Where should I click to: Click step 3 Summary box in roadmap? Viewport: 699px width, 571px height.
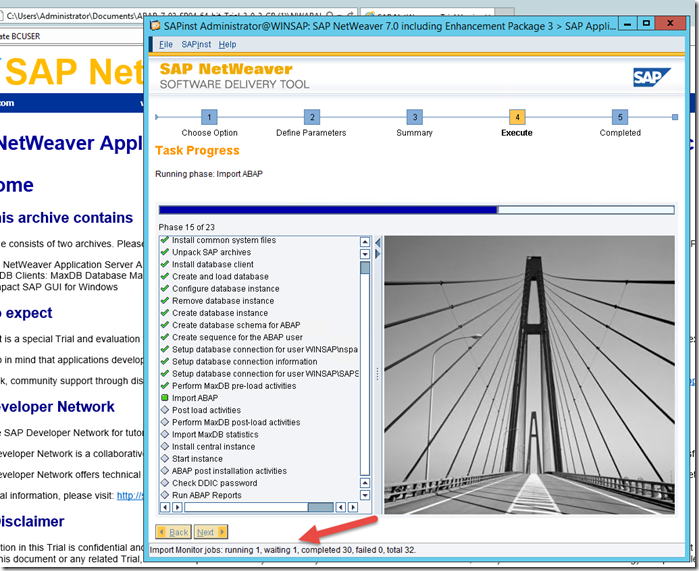[414, 117]
